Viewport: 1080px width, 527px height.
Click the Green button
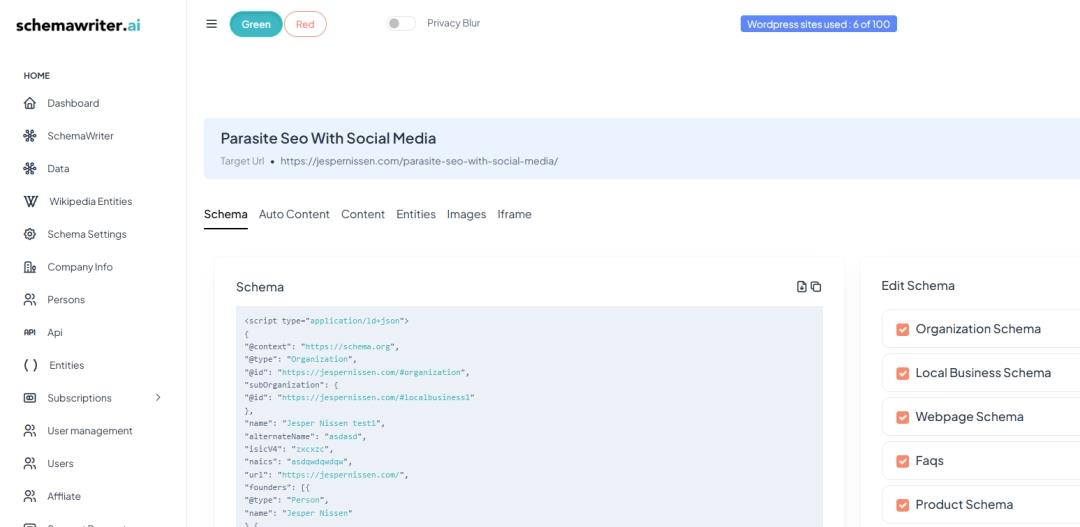pyautogui.click(x=256, y=24)
